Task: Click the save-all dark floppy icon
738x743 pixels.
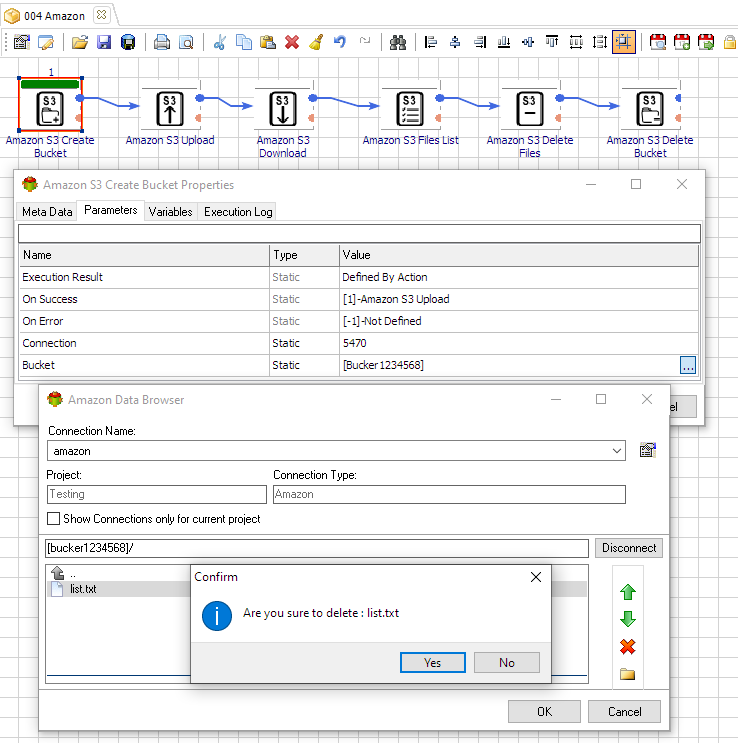Action: tap(128, 42)
